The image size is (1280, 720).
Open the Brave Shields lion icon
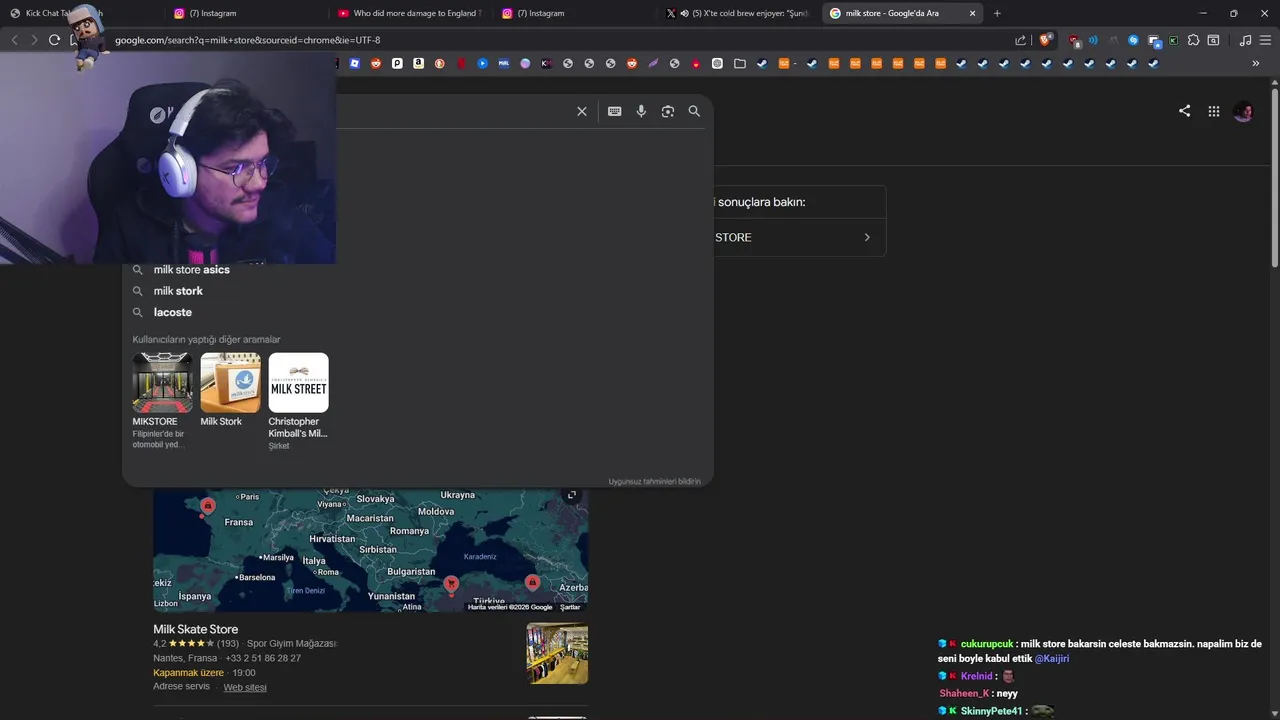1045,40
